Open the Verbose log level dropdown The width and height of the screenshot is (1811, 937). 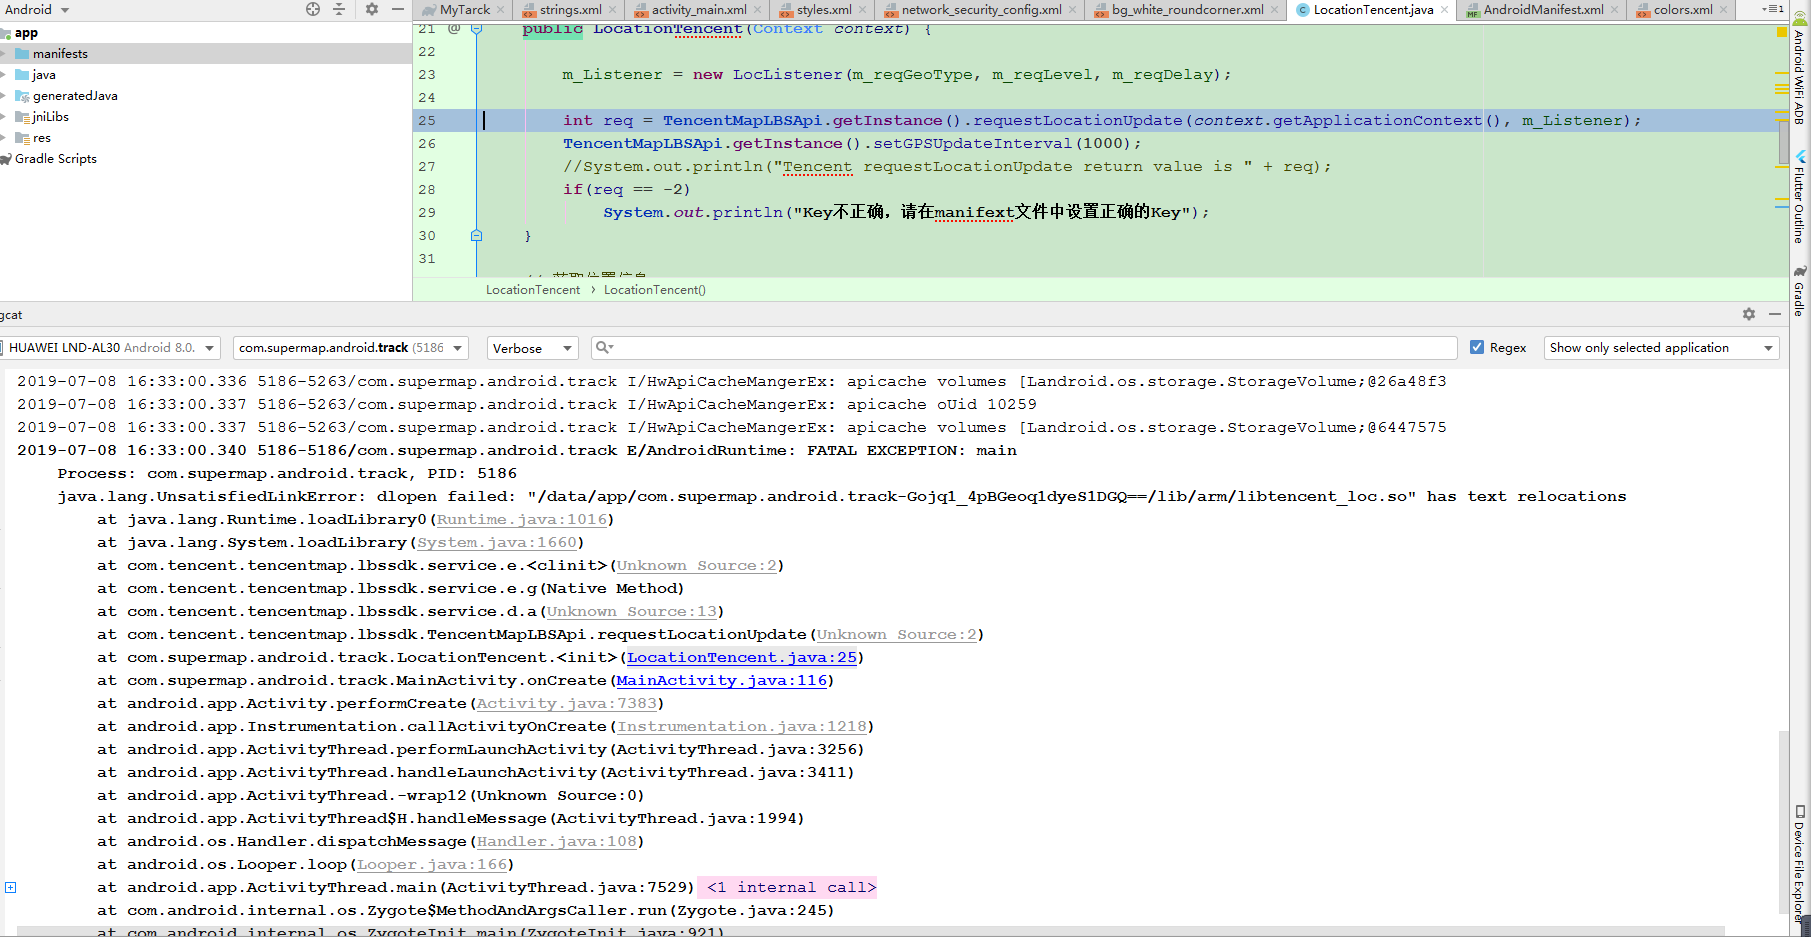click(532, 348)
